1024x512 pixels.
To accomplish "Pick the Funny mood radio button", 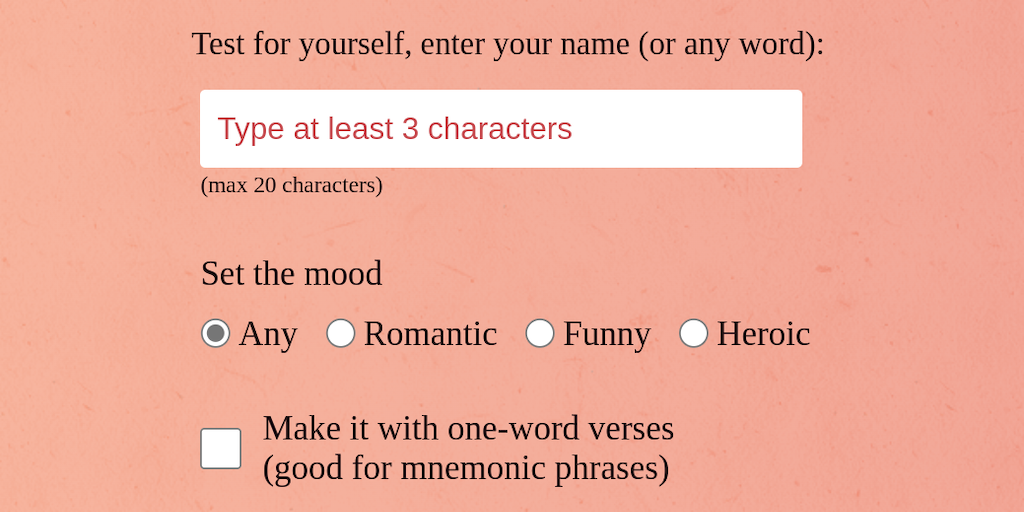I will 540,333.
